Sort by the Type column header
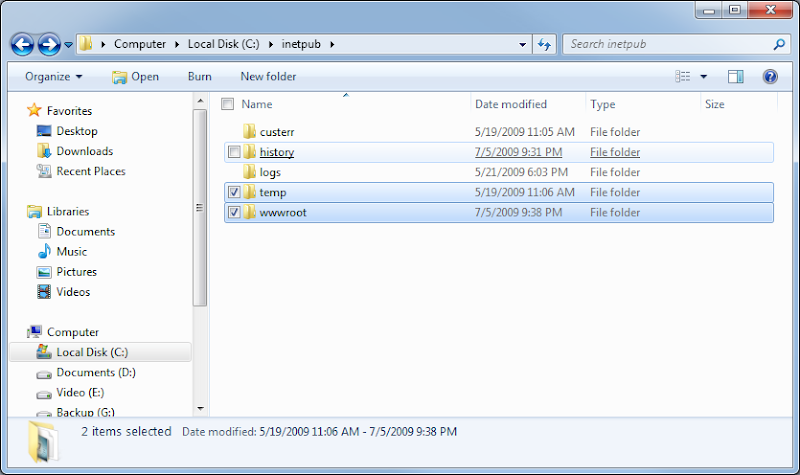 pos(603,104)
